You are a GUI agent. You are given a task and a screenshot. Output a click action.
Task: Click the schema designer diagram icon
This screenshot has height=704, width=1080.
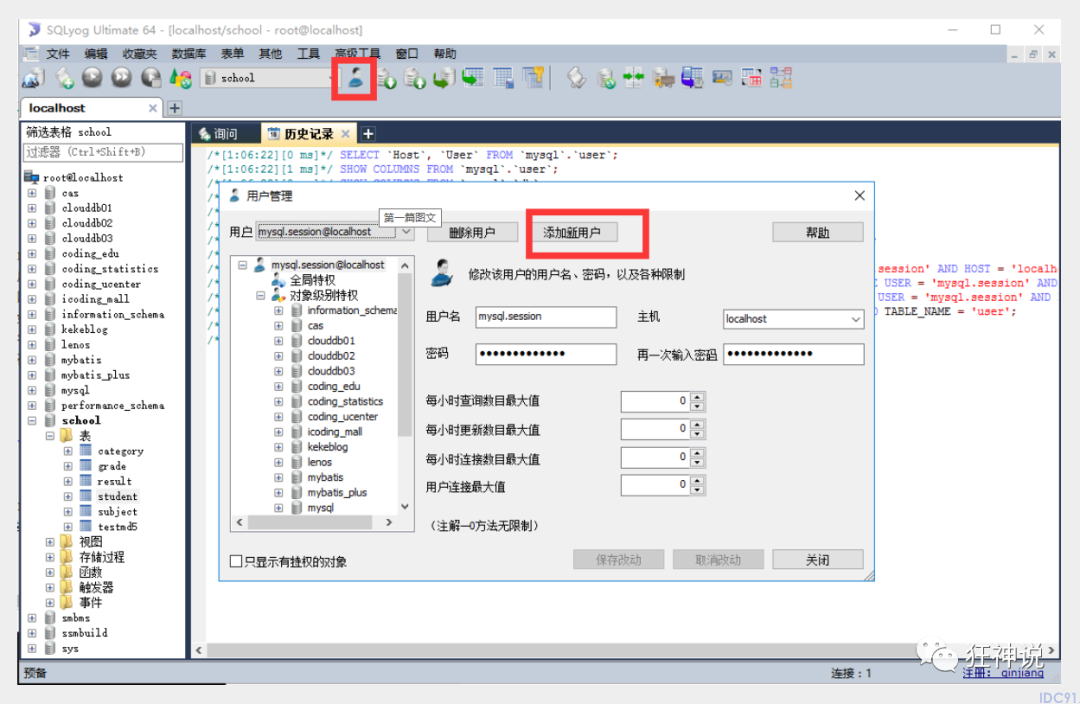(x=781, y=78)
